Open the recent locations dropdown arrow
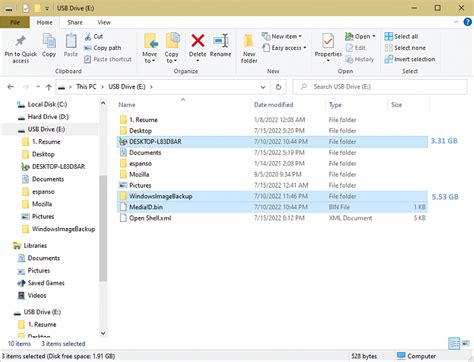 [x=38, y=87]
